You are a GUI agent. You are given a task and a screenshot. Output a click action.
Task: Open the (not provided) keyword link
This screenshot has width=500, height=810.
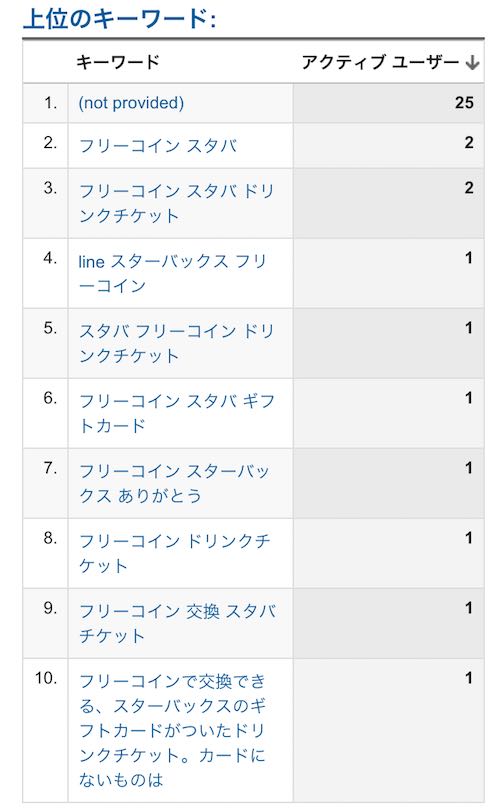pyautogui.click(x=131, y=103)
